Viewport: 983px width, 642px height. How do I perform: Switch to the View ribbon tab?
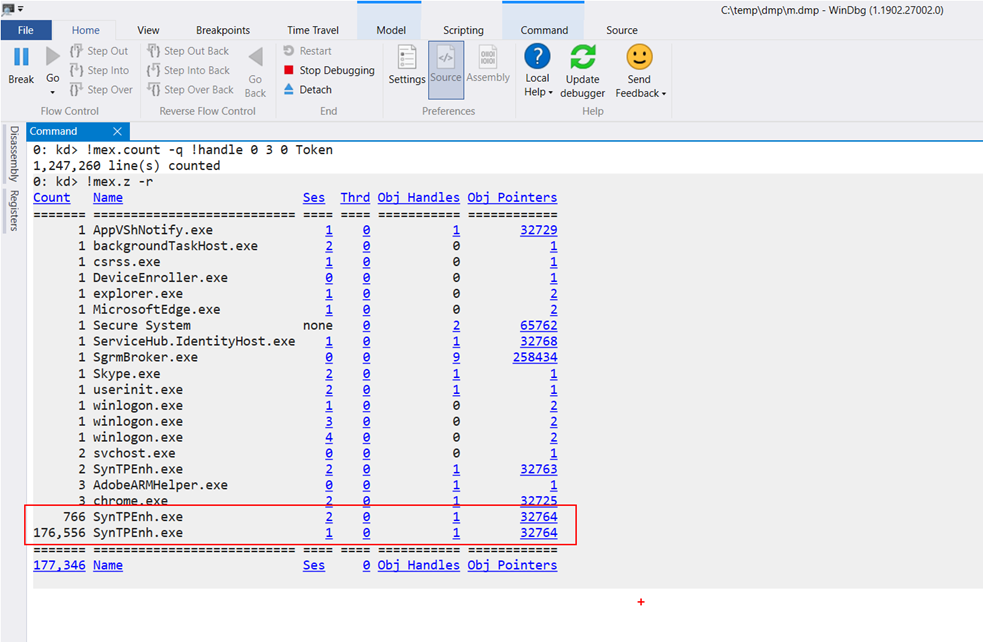[148, 30]
